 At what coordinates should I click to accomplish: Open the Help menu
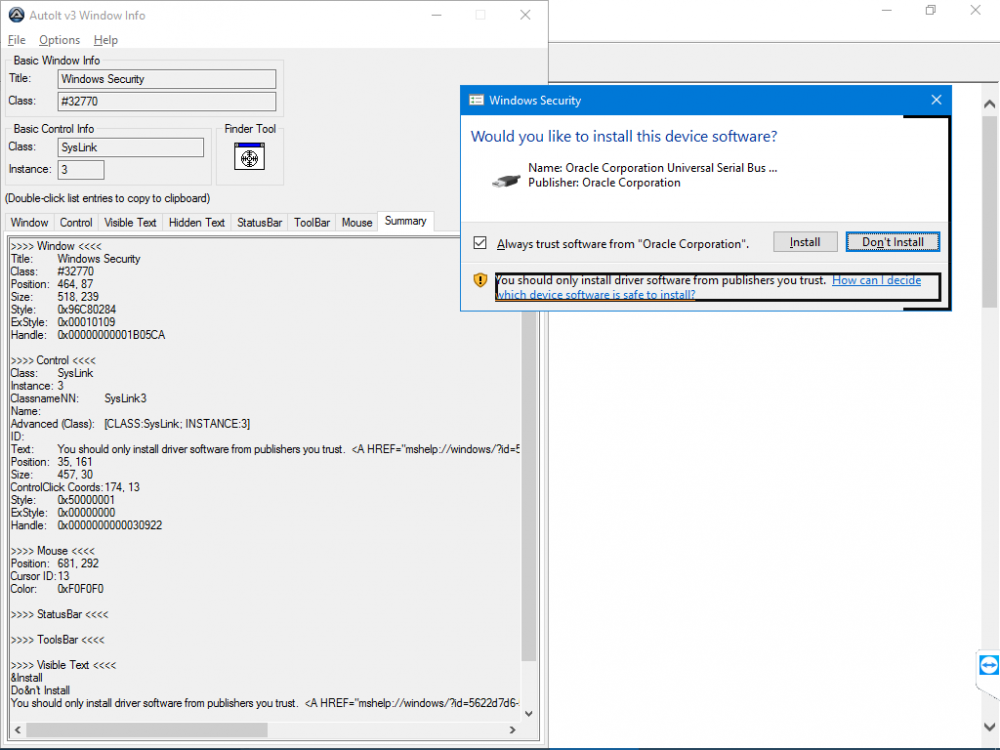tap(106, 40)
